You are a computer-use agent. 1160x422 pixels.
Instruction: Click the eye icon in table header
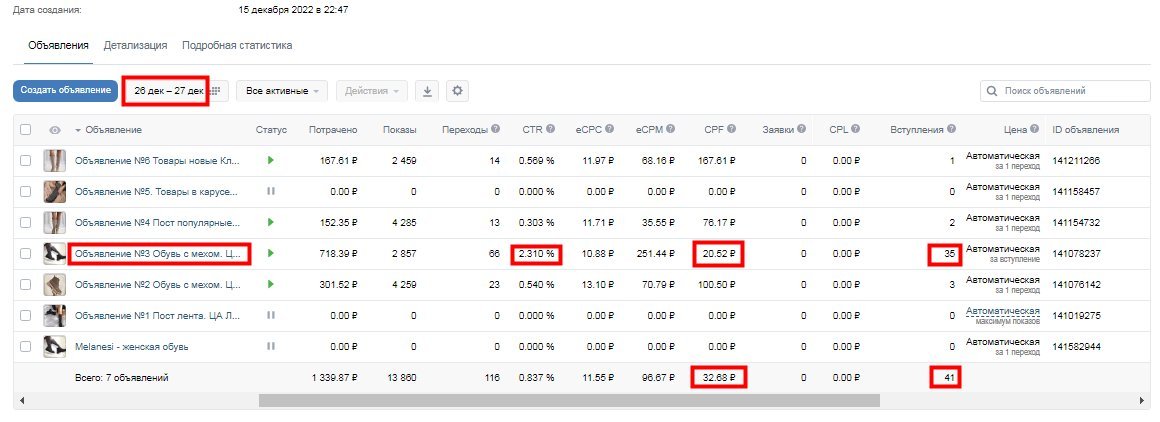55,130
